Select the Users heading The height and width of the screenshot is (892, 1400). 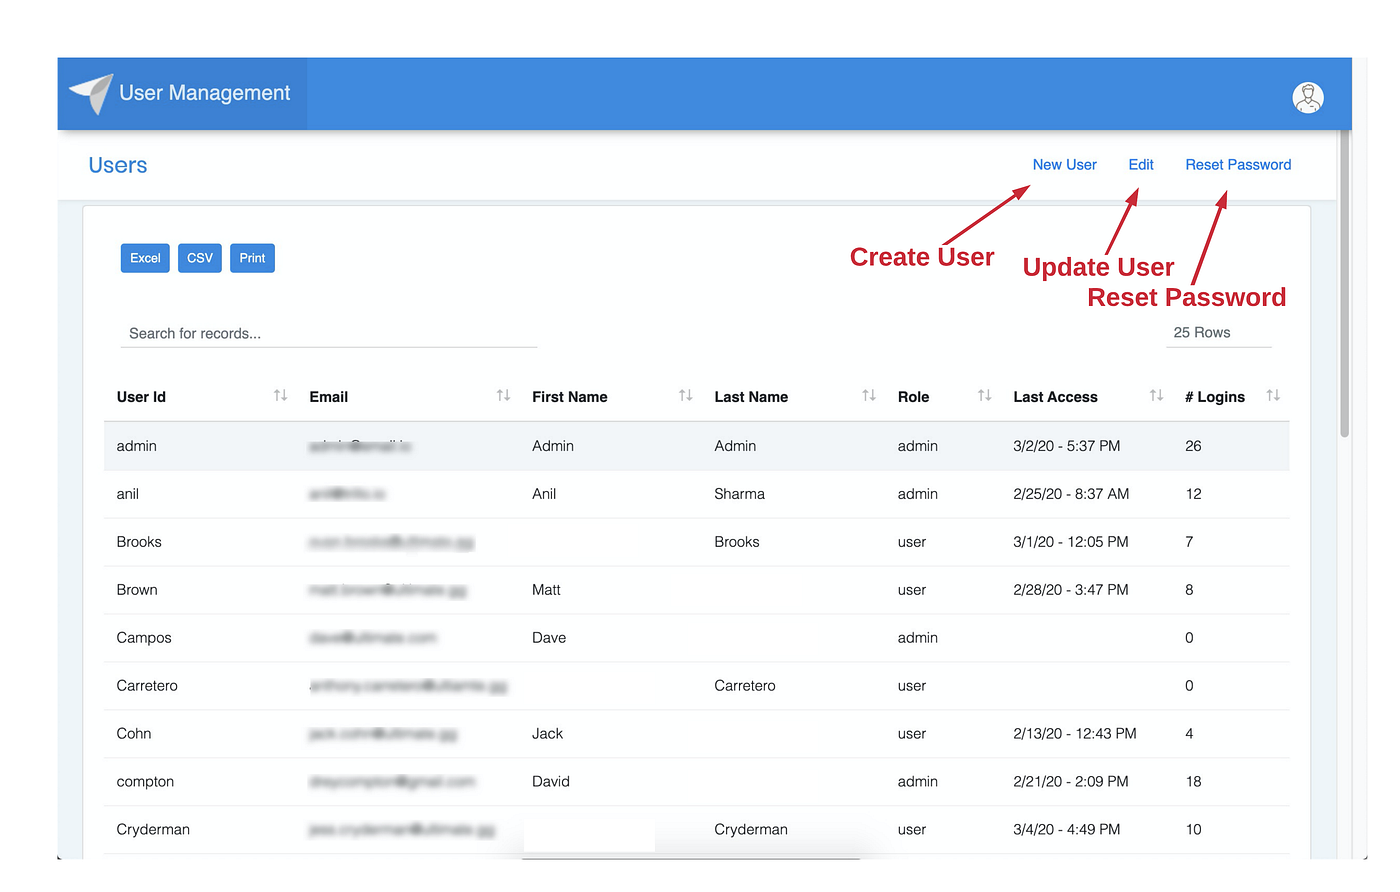[x=117, y=165]
